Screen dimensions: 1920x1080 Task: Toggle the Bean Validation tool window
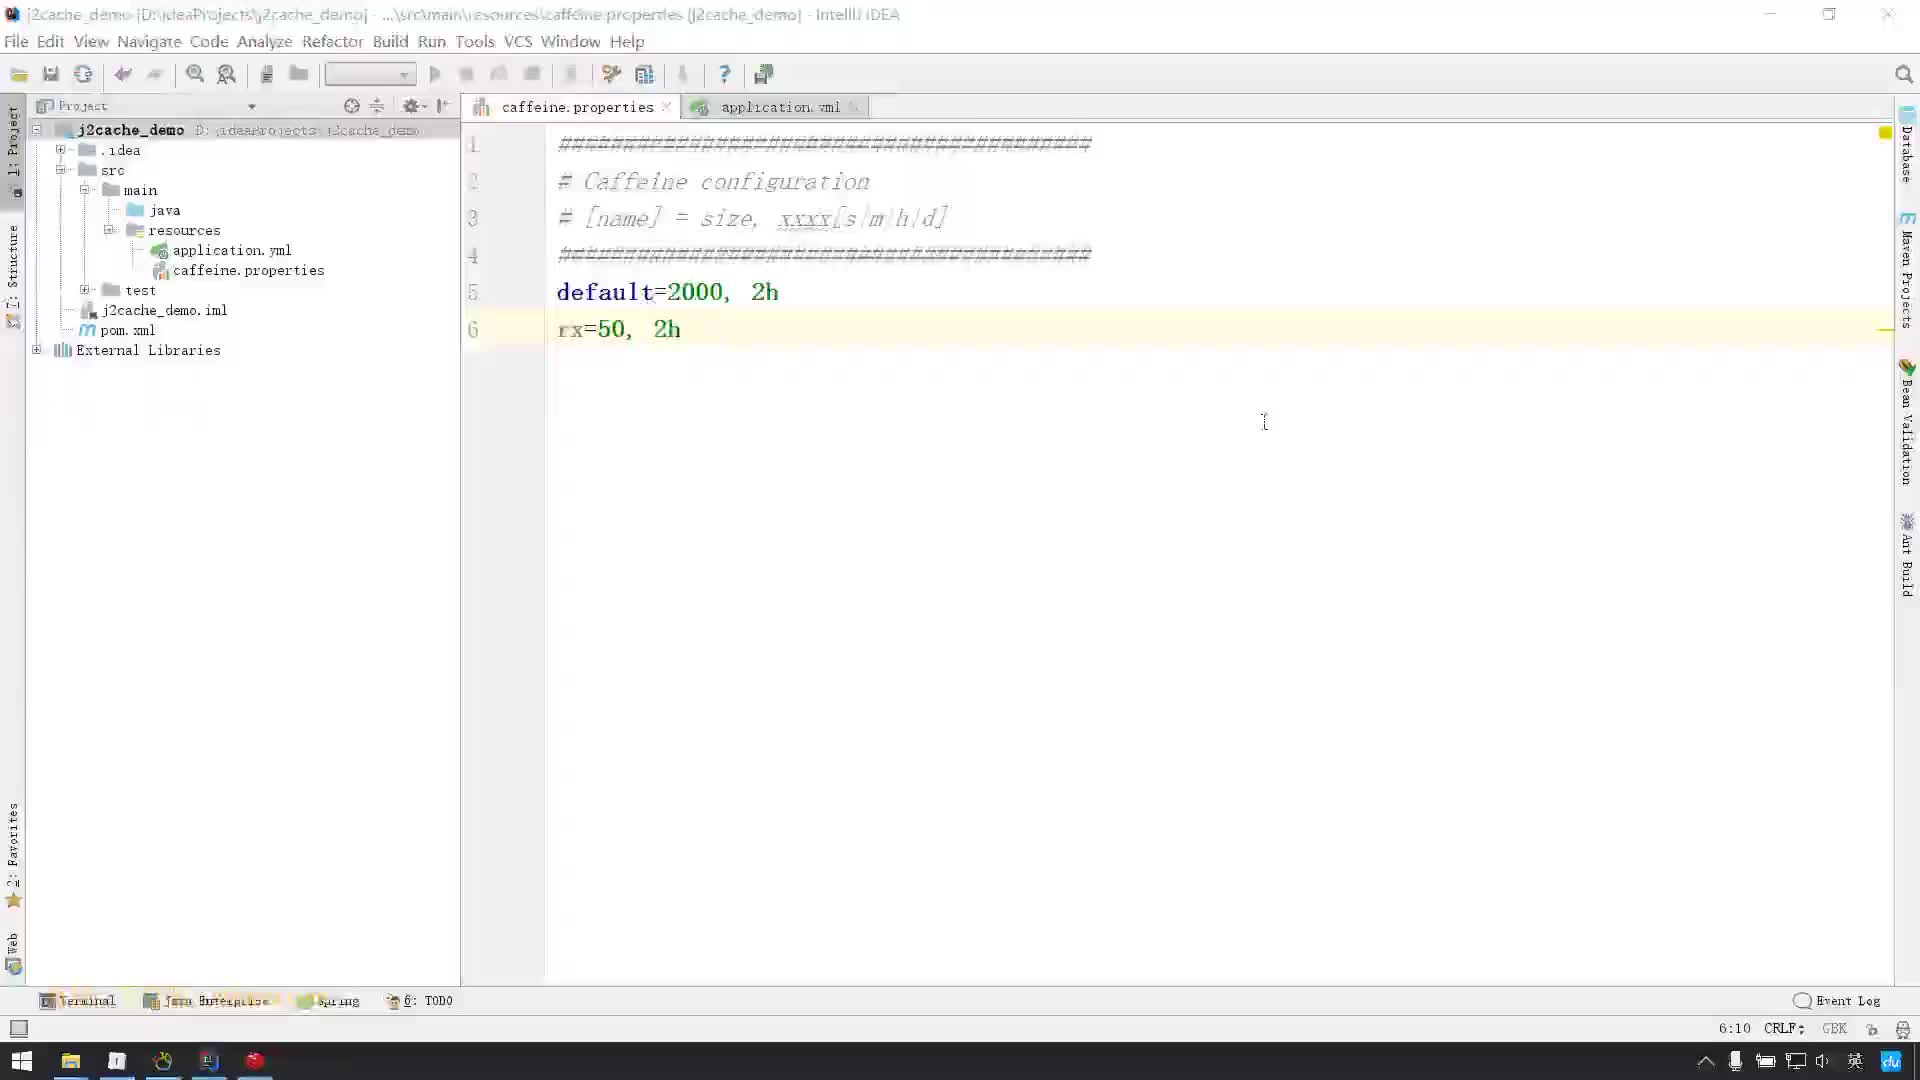1907,422
